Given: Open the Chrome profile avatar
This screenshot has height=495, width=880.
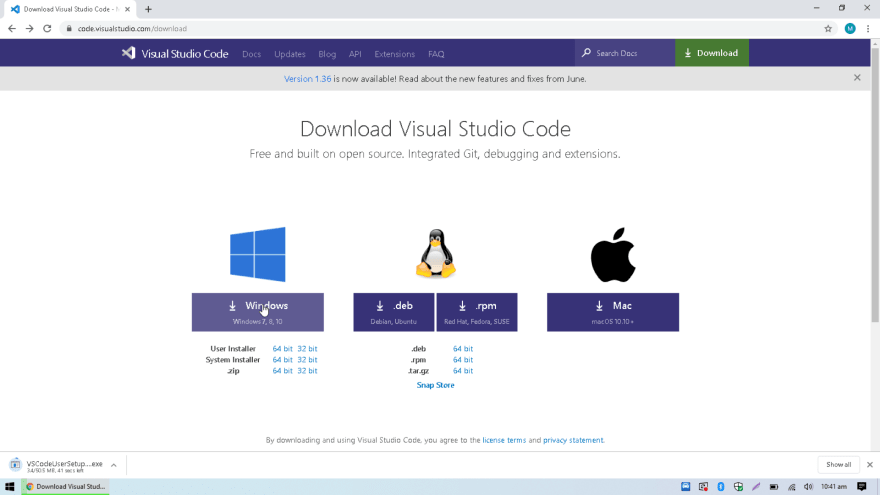Looking at the screenshot, I should coord(850,29).
